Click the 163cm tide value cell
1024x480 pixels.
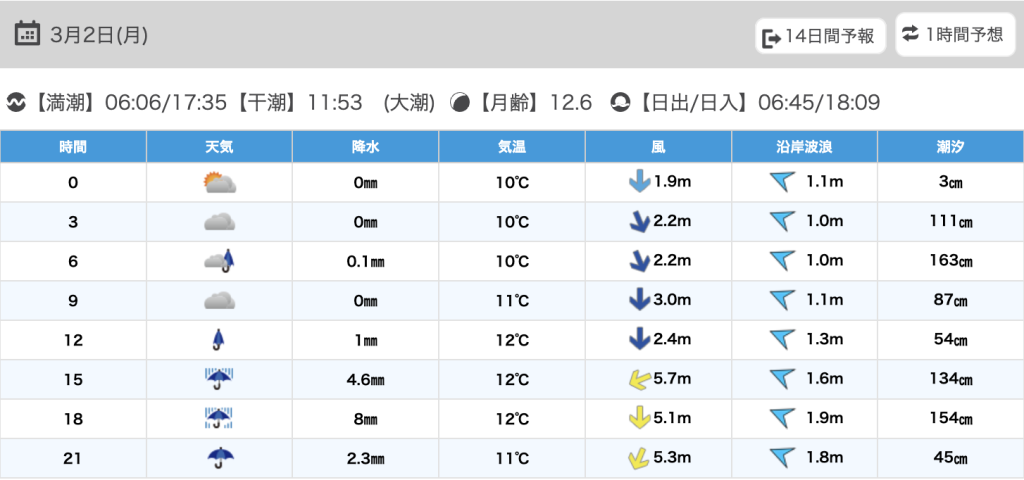(950, 261)
